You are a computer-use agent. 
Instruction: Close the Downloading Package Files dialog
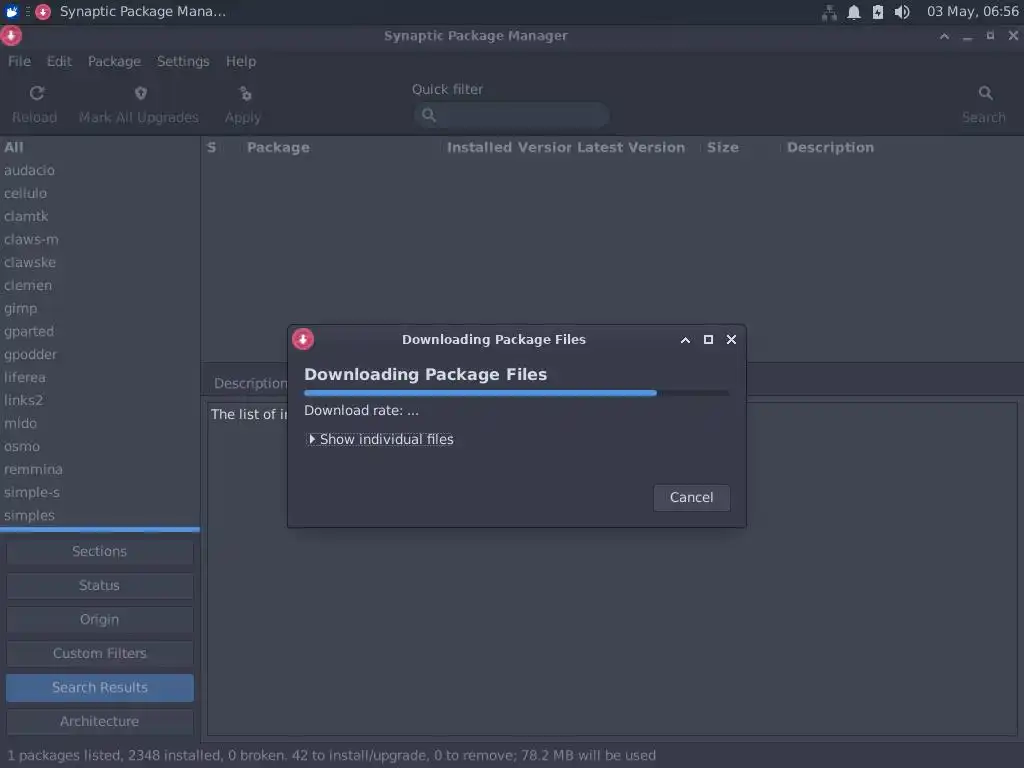point(731,340)
